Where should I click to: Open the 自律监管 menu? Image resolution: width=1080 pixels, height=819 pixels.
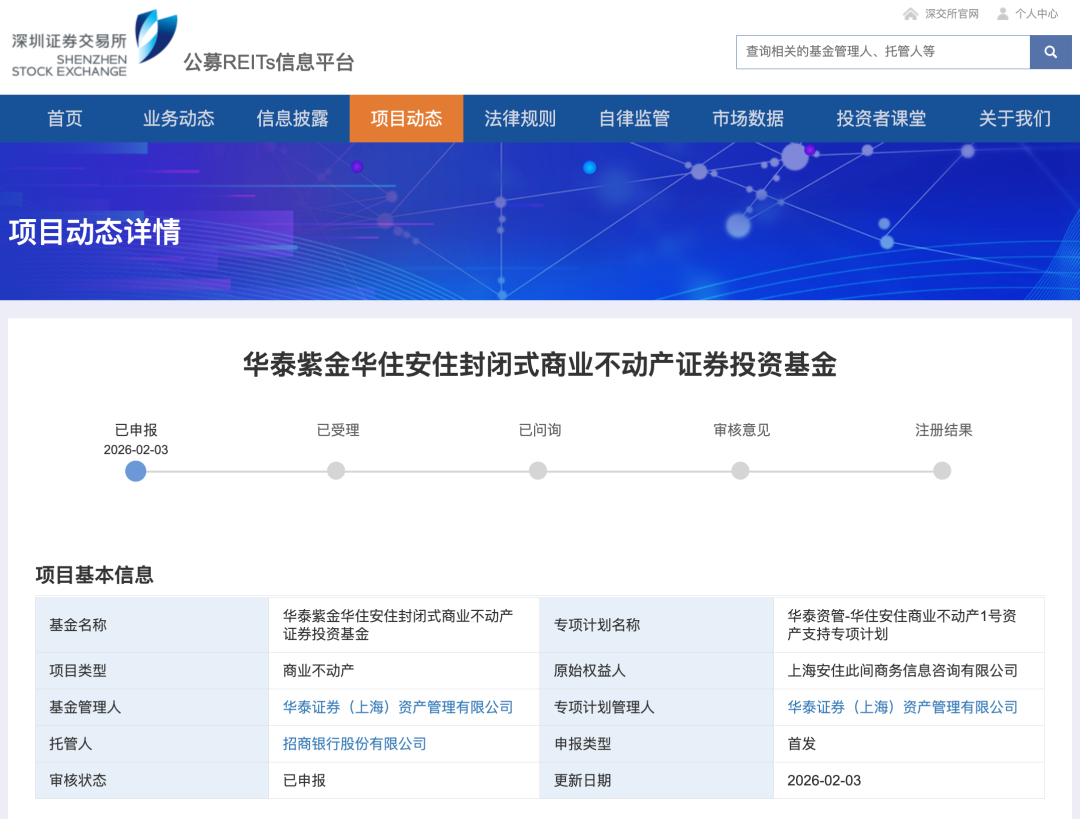coord(634,118)
